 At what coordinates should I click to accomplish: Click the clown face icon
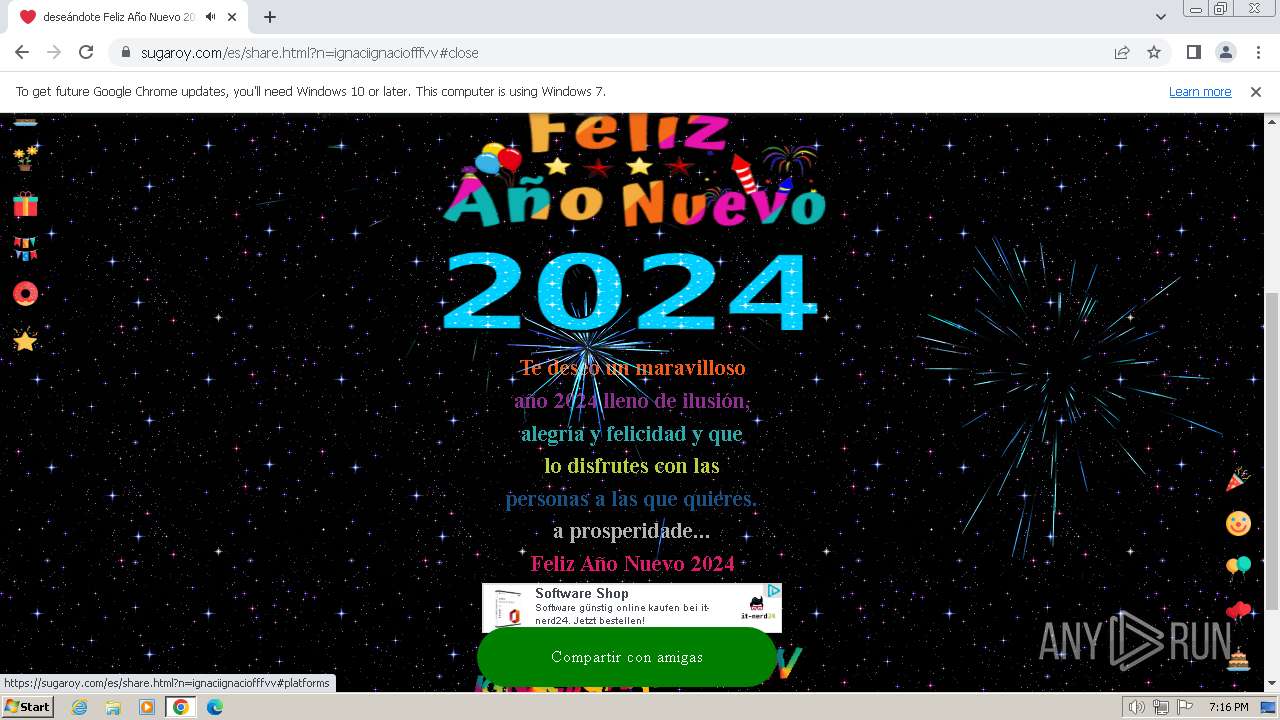pyautogui.click(x=1238, y=523)
